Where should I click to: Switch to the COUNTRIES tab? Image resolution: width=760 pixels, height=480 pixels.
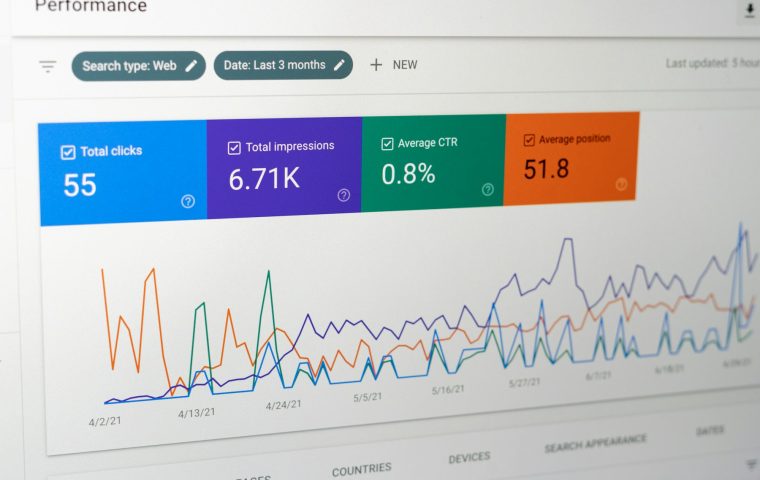pos(362,469)
